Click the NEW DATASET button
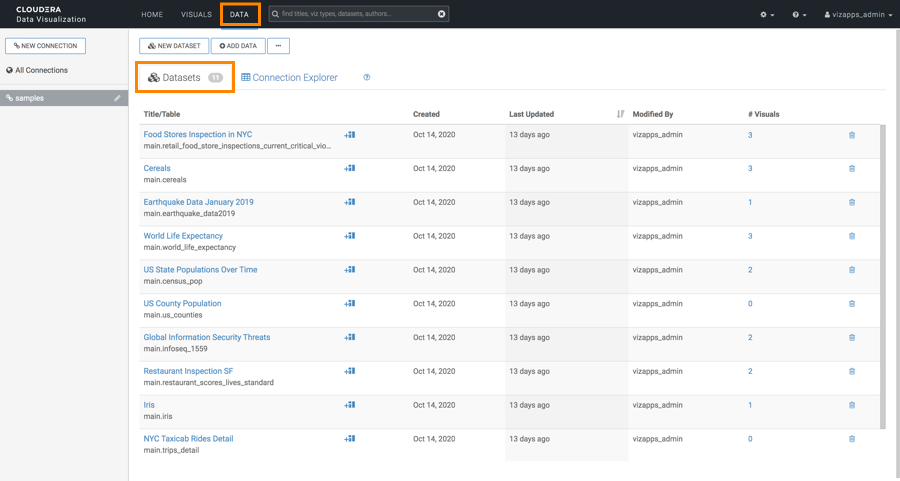This screenshot has width=900, height=481. (174, 46)
